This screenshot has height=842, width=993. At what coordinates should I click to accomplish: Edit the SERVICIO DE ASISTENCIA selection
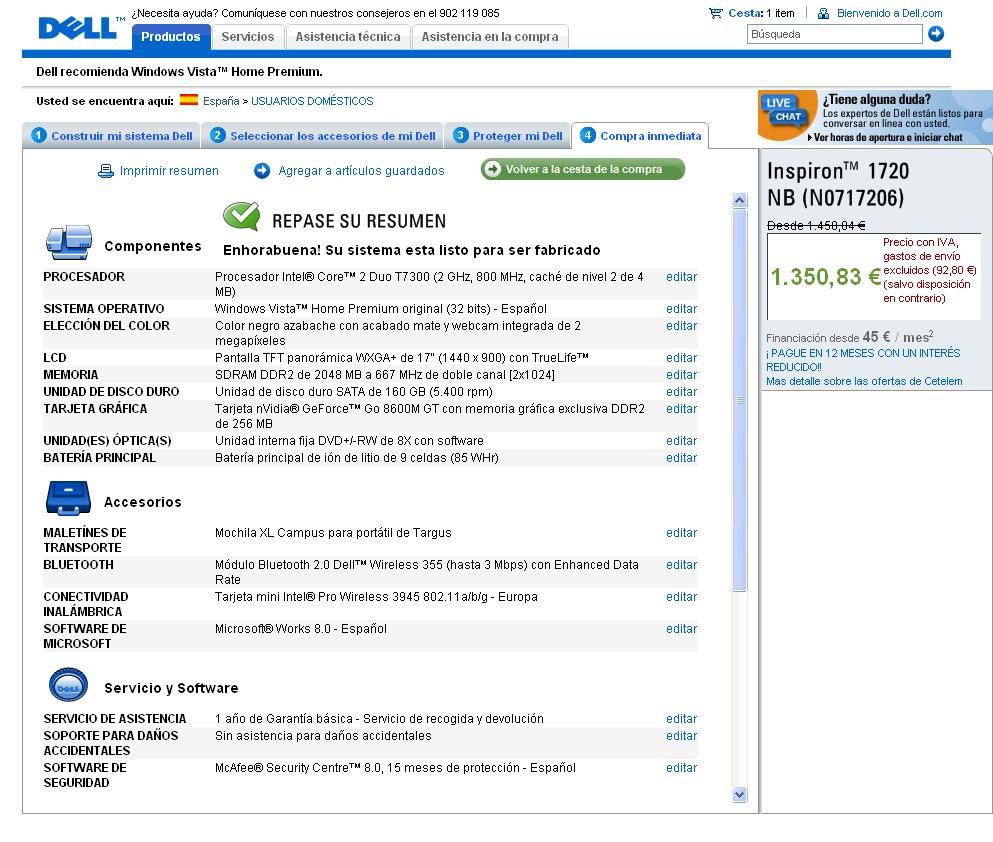pos(681,719)
